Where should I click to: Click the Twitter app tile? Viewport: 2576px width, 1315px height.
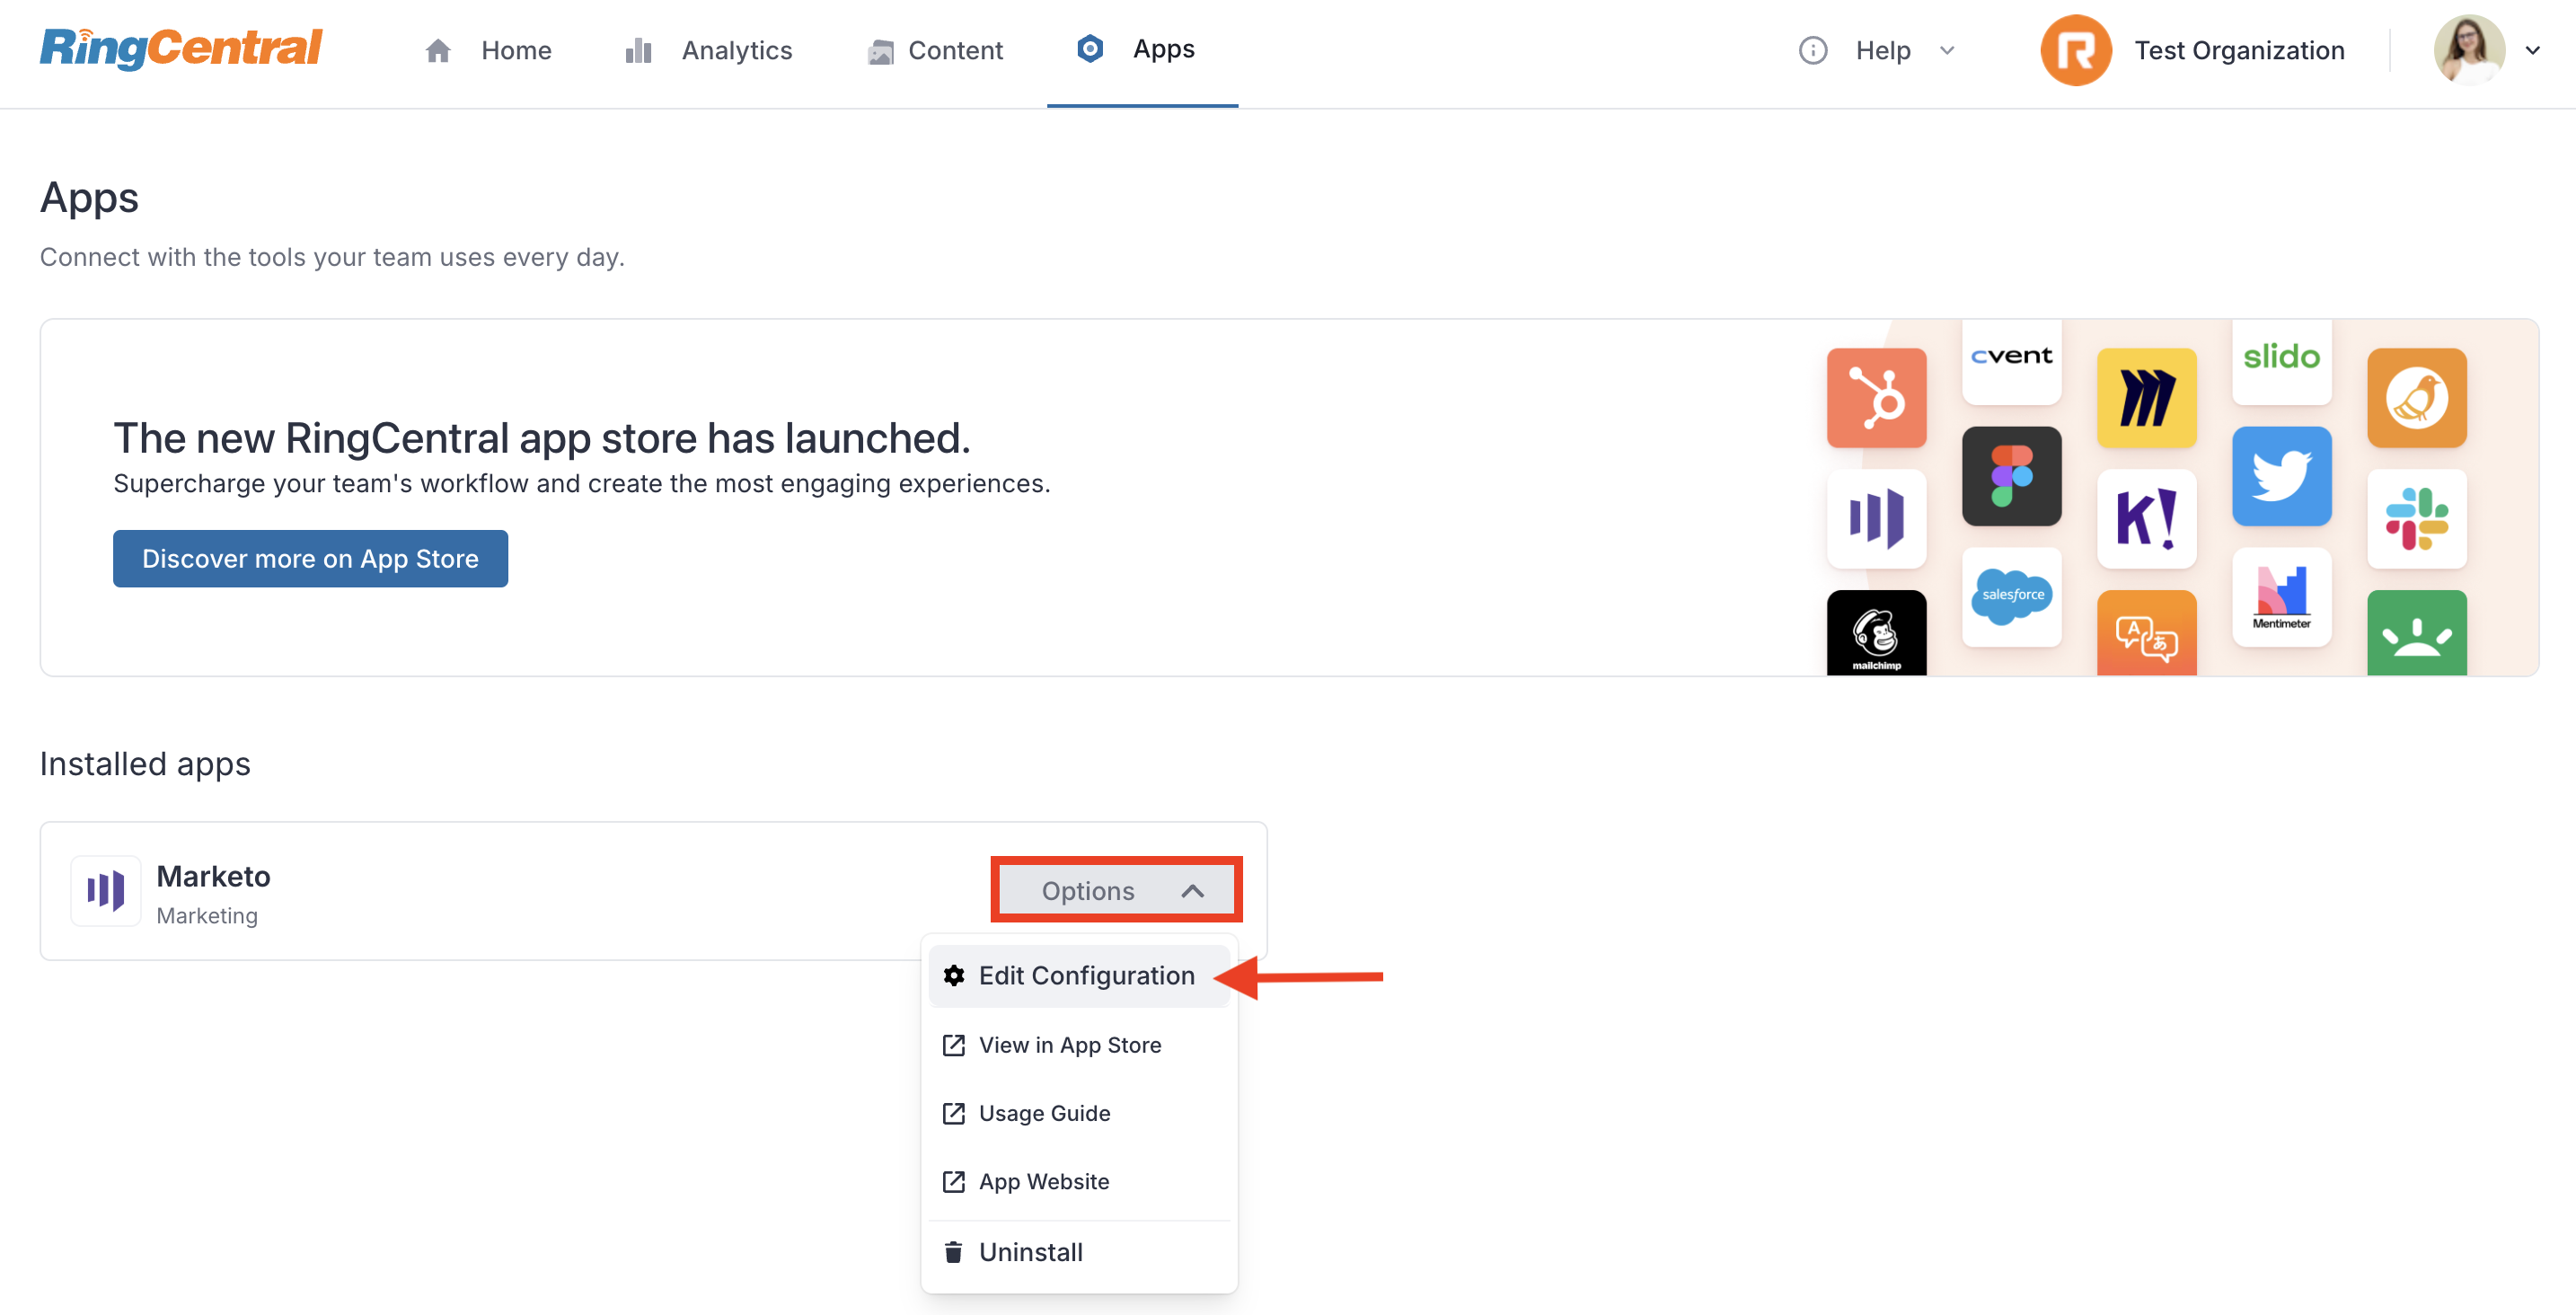point(2281,476)
